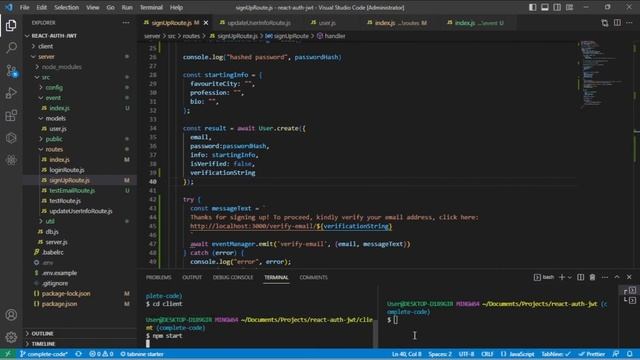Open the launch profile dropdown arrow
Screen dimensions: 640x360
(x=570, y=277)
